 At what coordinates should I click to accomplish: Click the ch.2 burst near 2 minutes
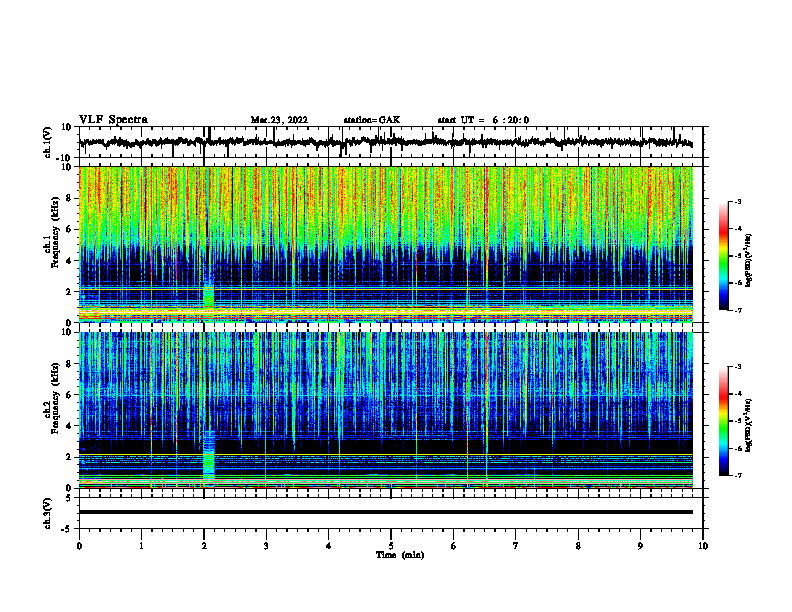click(x=209, y=454)
